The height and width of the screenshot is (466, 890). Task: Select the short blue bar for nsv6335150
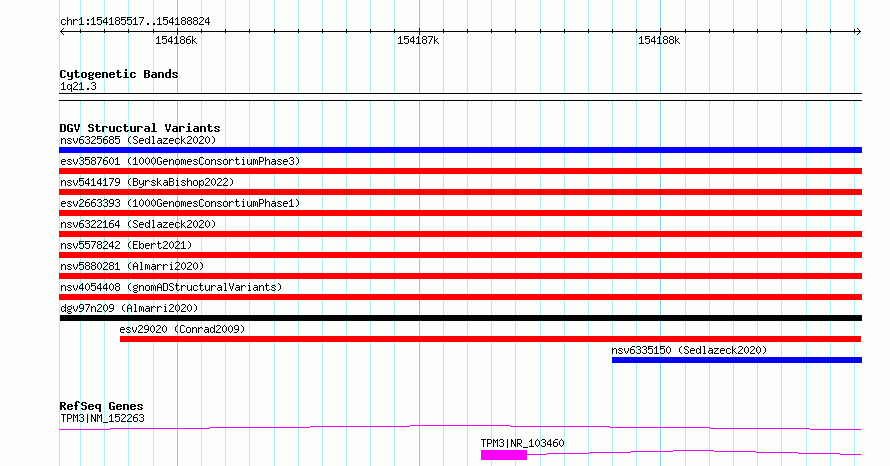tap(737, 360)
